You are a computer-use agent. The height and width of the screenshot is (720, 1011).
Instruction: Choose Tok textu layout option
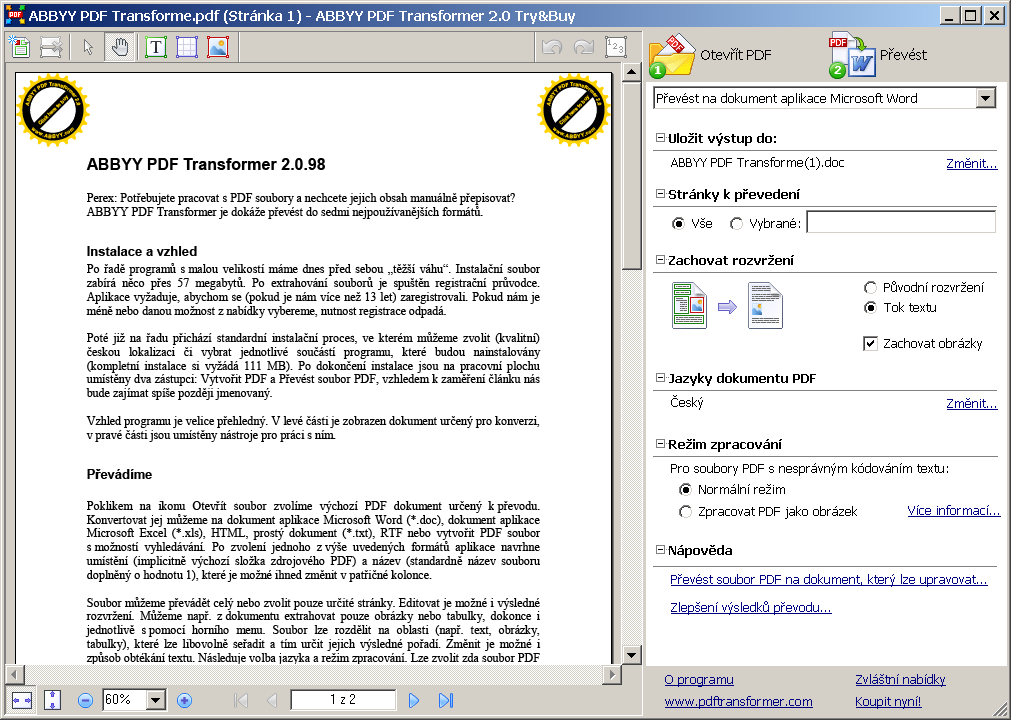[870, 307]
